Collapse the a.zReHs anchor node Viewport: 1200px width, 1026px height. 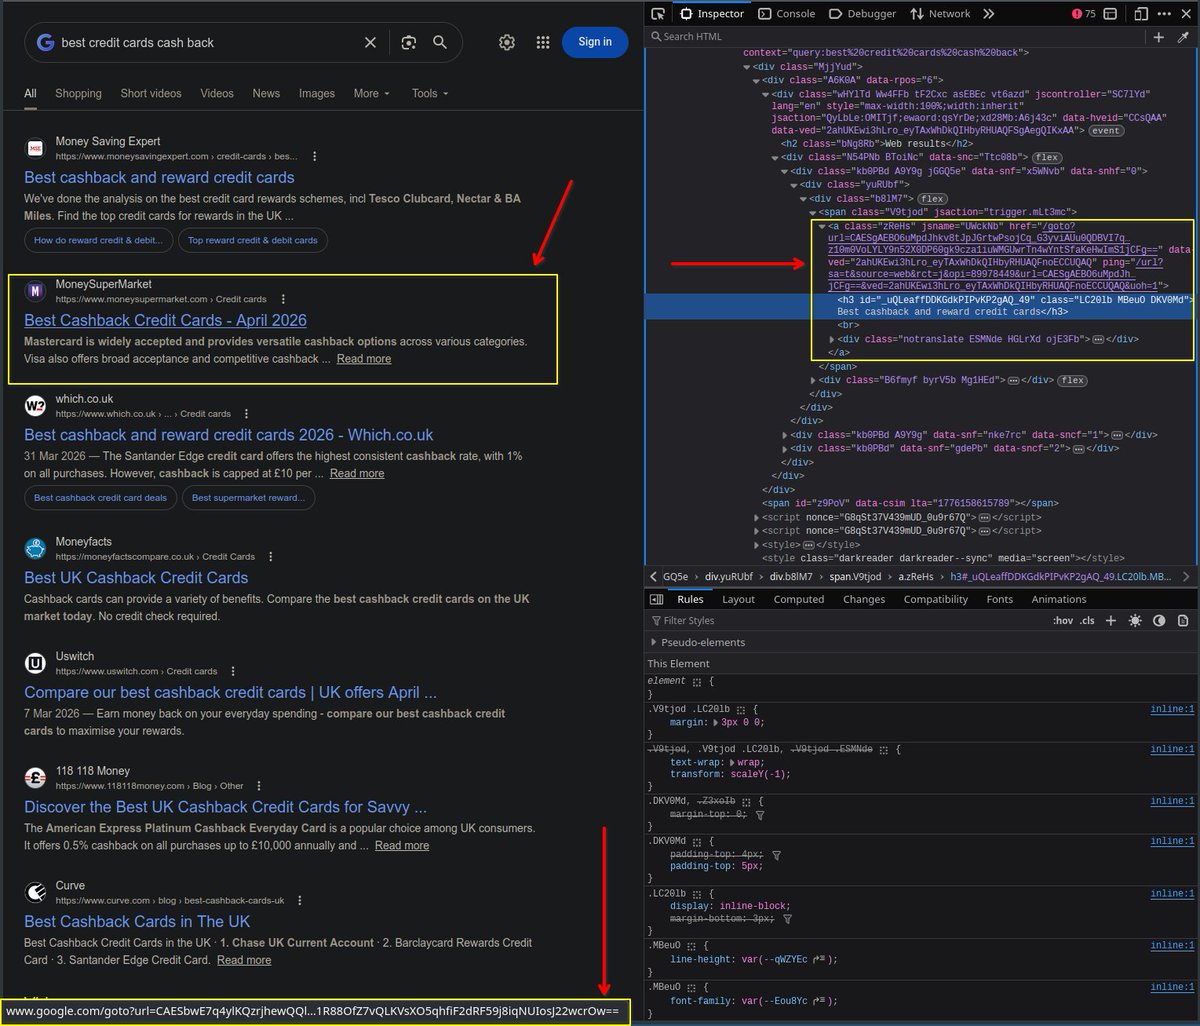[x=822, y=226]
